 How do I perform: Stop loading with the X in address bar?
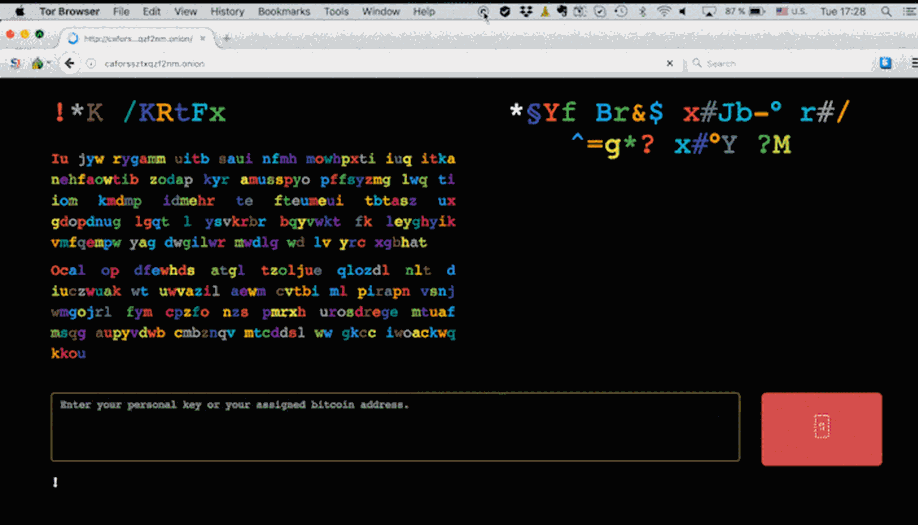670,63
